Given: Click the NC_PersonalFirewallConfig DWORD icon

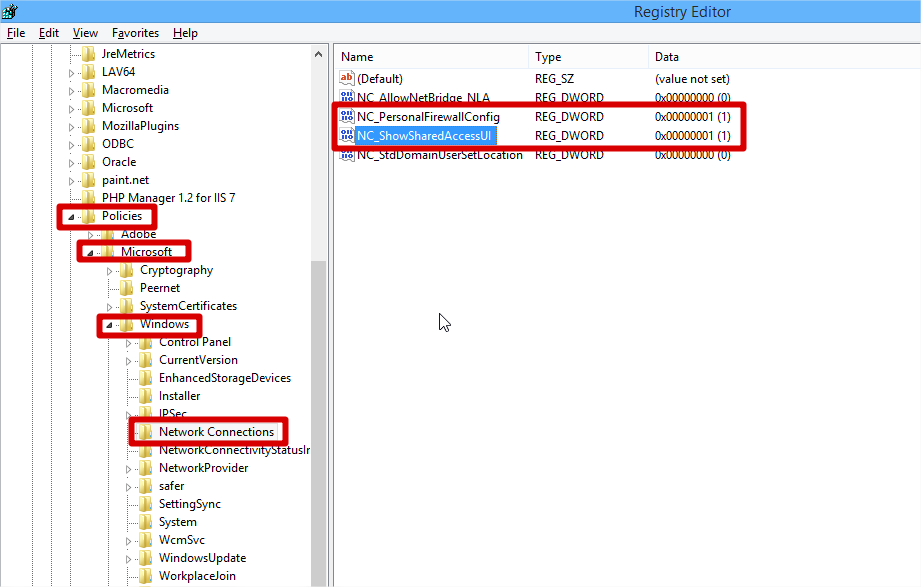Looking at the screenshot, I should tap(347, 117).
